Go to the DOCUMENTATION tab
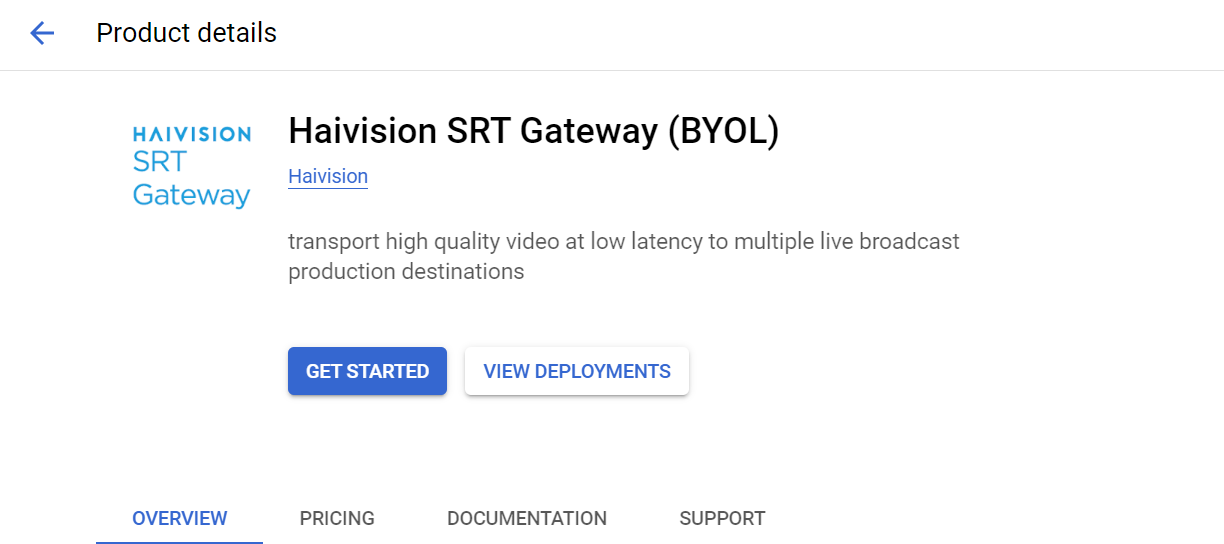This screenshot has height=544, width=1224. click(x=527, y=518)
